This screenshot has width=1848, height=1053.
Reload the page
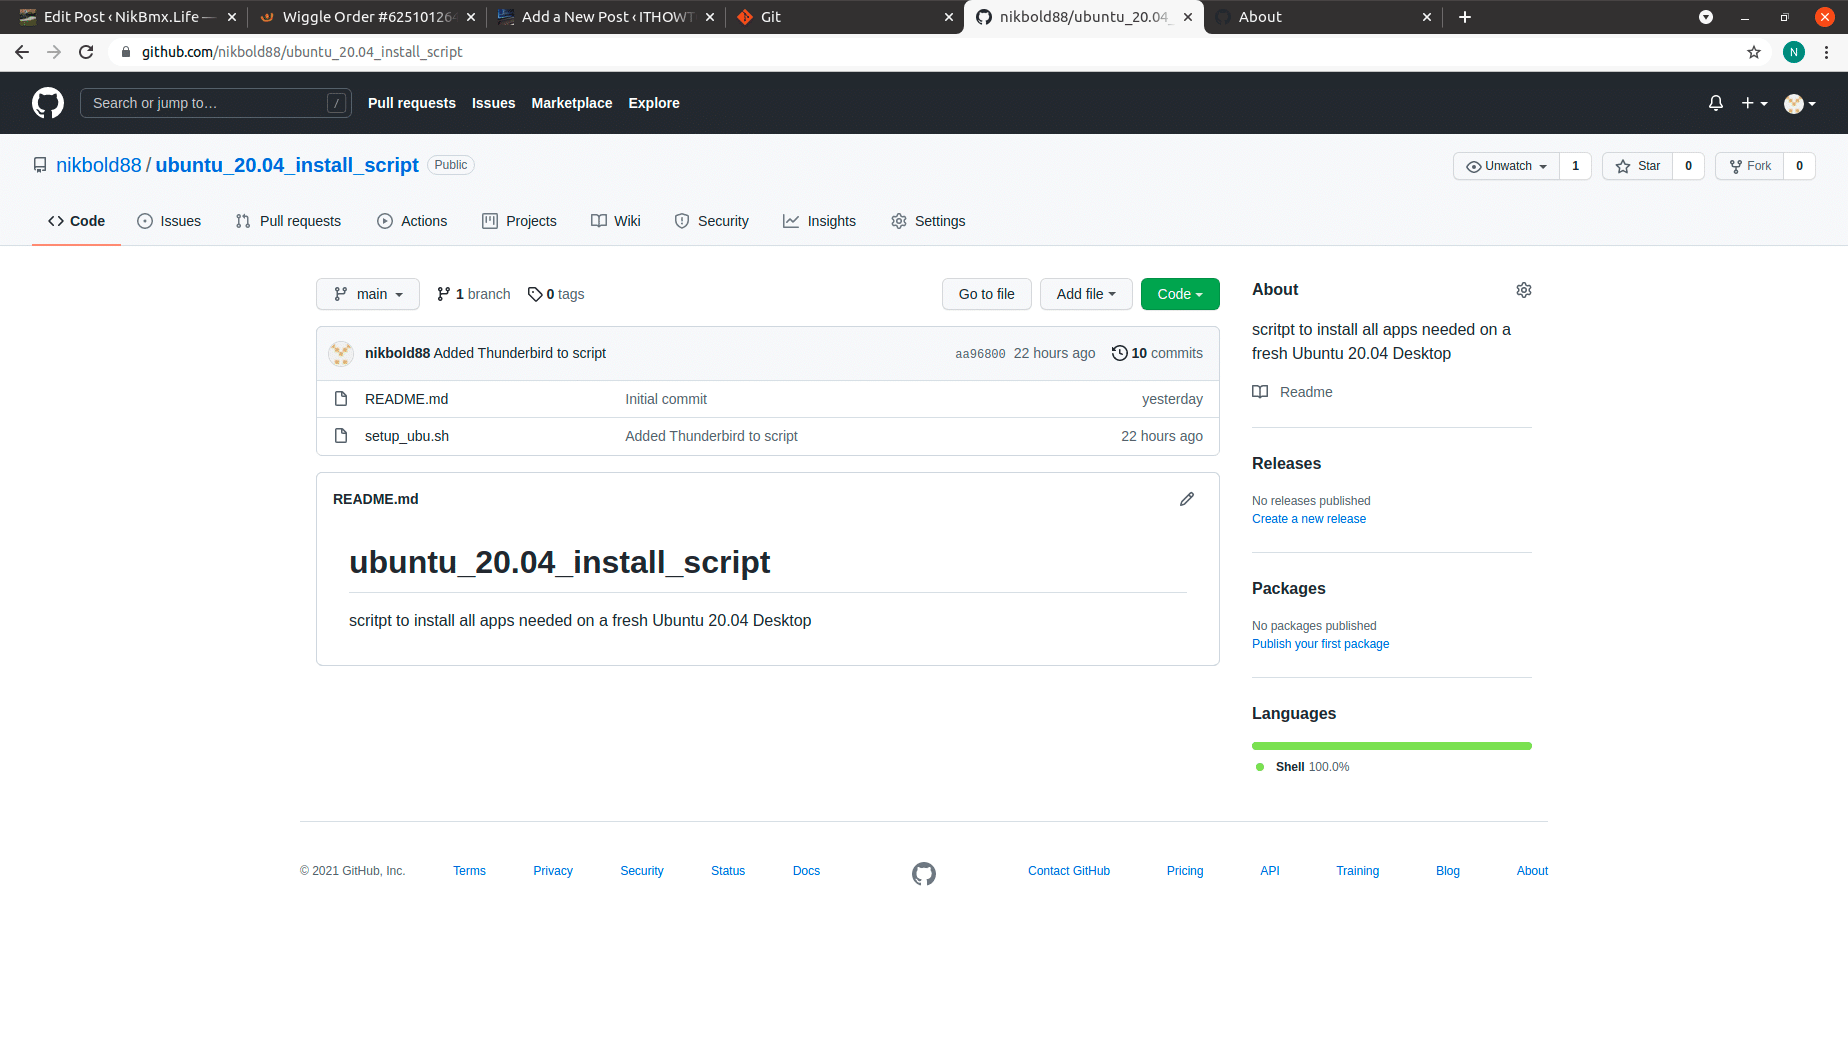86,52
